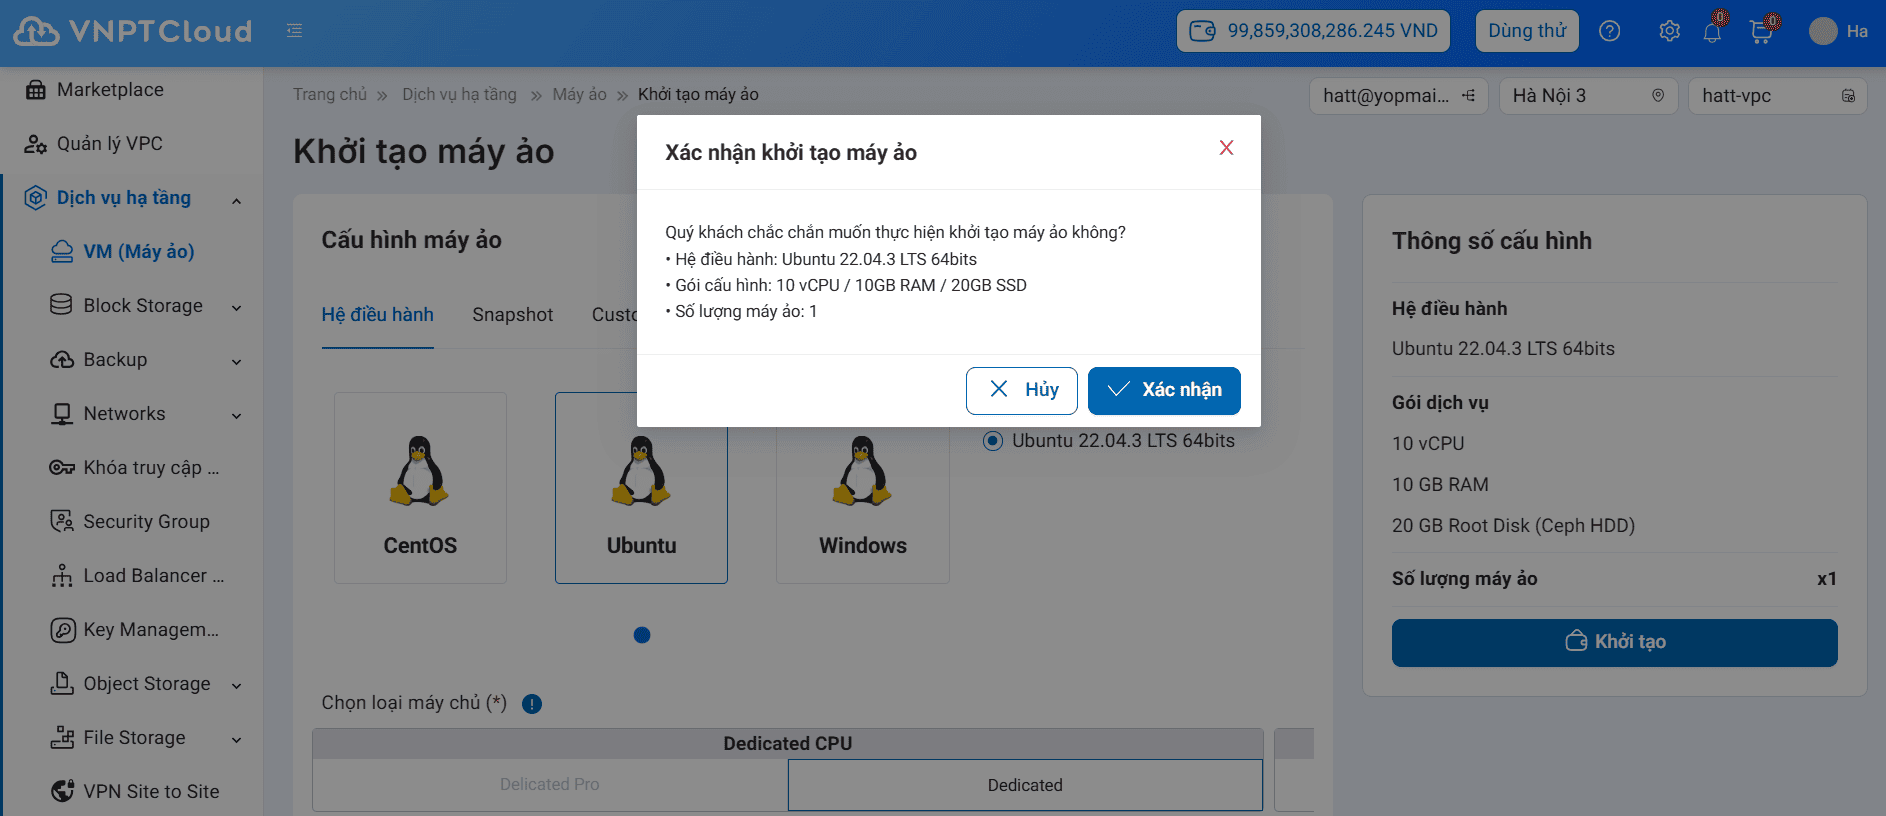
Task: Open the settings gear icon
Action: [1669, 31]
